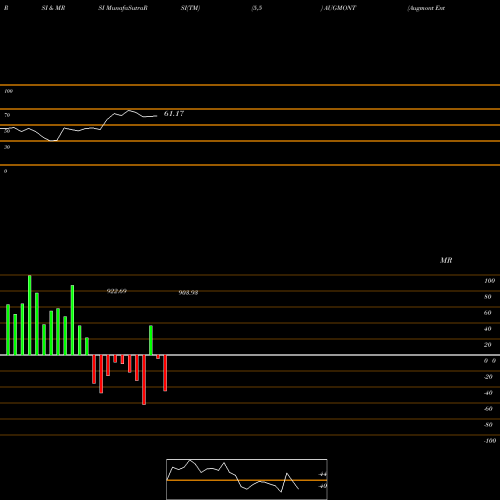
Task: Click the -20 label on the MR axis
Action: [488, 377]
